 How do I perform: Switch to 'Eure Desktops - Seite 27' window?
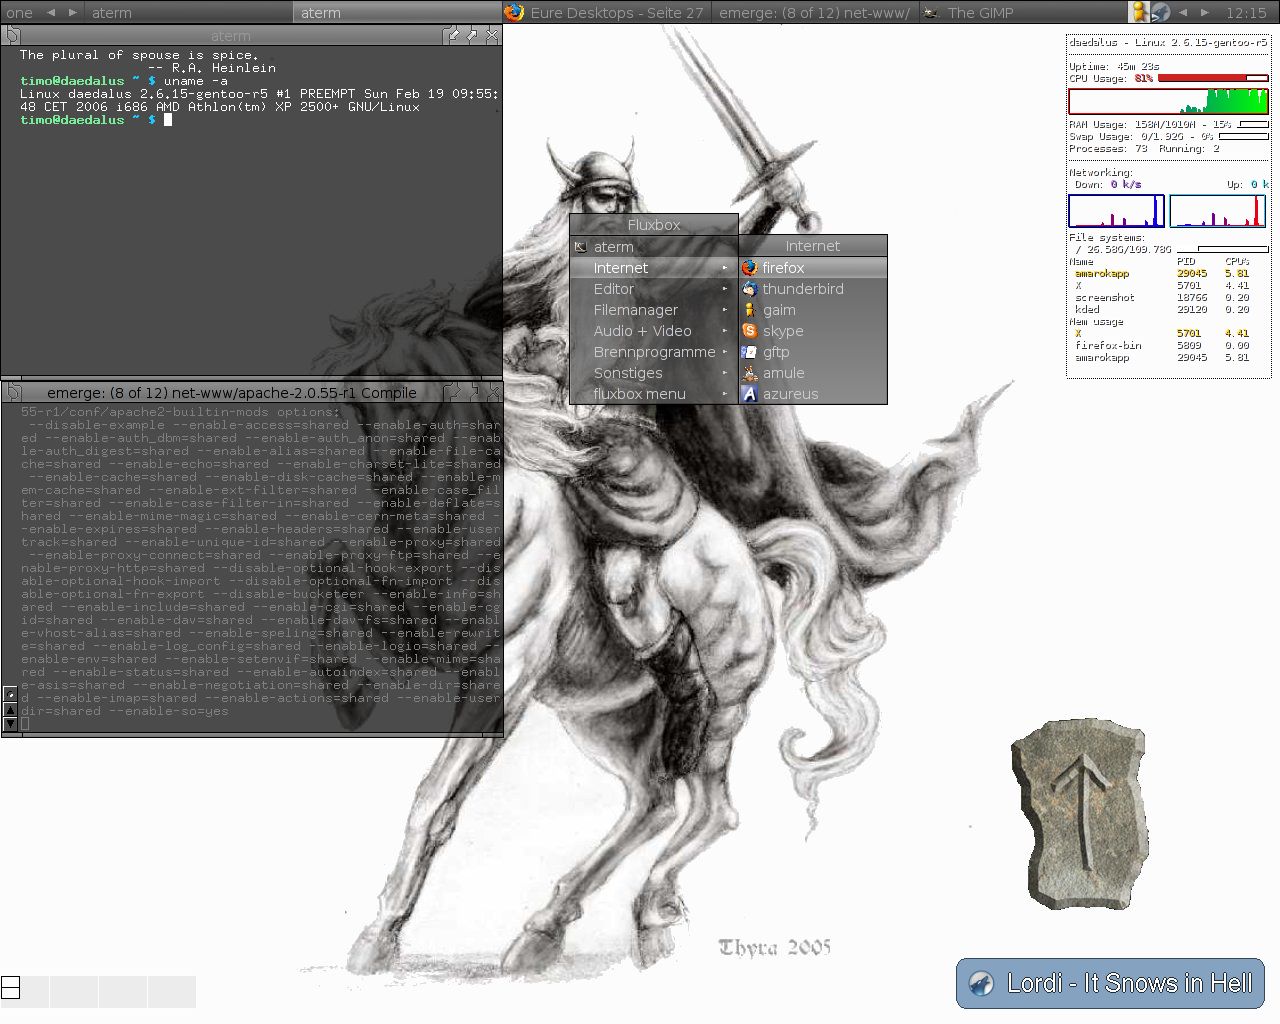pos(606,13)
